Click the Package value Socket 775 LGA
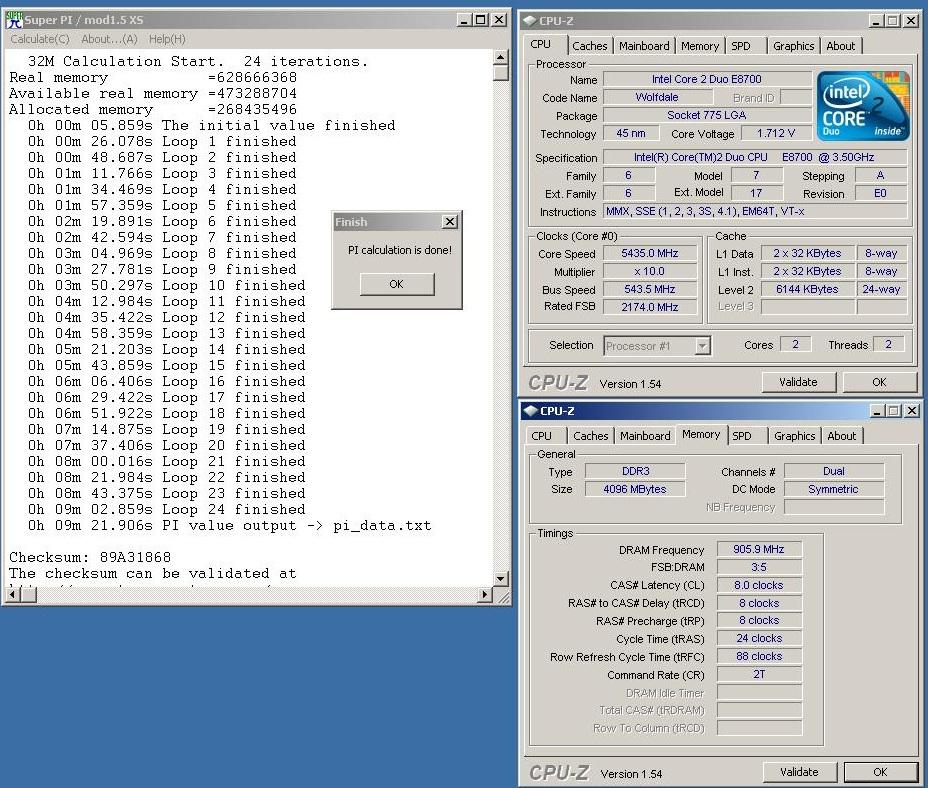This screenshot has width=928, height=788. click(707, 115)
